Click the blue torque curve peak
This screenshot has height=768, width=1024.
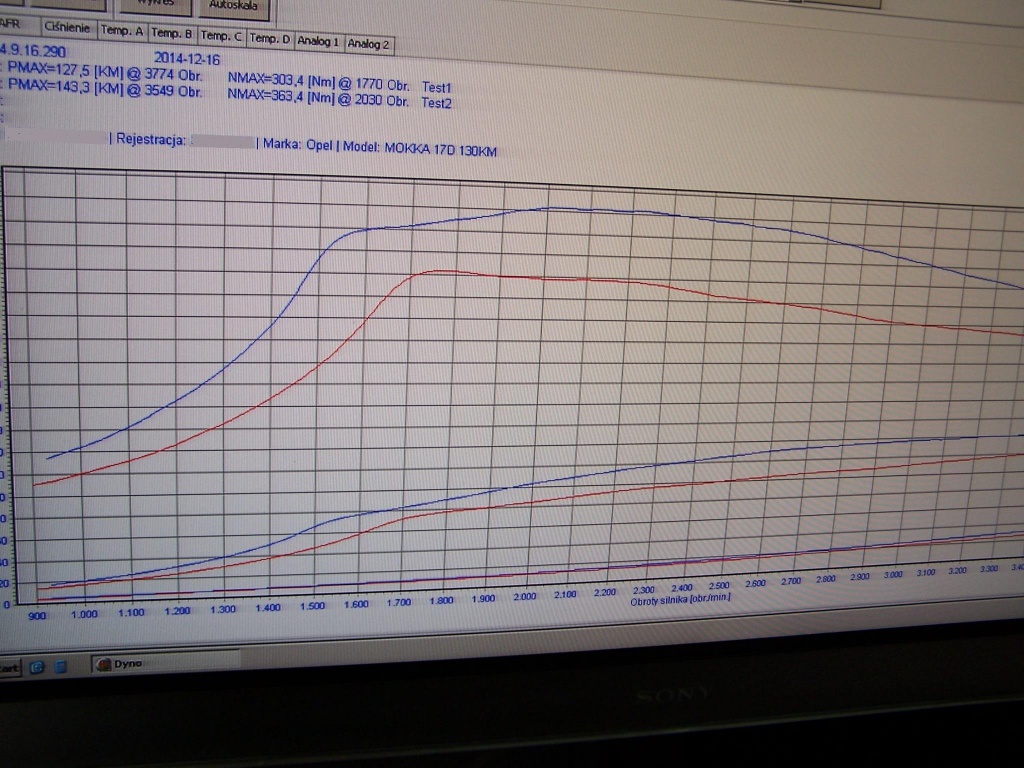[x=548, y=208]
